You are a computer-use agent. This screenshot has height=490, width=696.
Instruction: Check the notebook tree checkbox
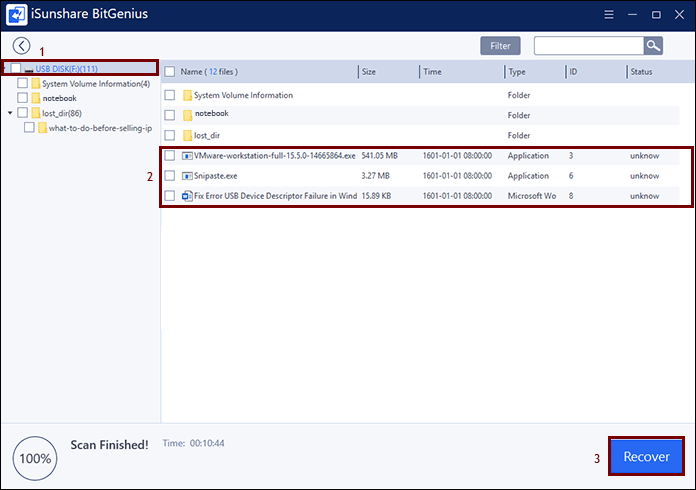point(23,98)
